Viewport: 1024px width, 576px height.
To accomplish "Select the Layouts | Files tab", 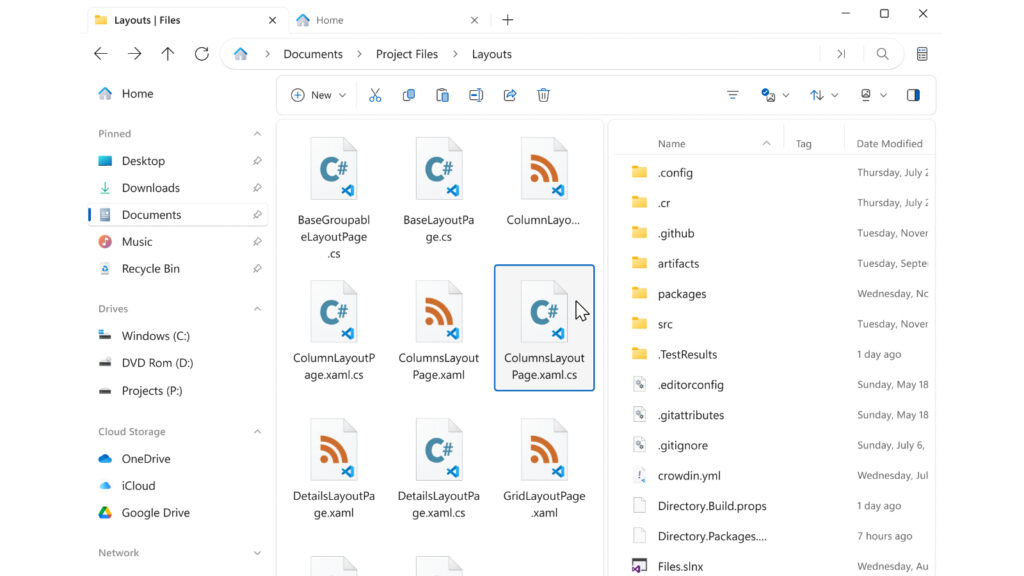I will coord(185,20).
